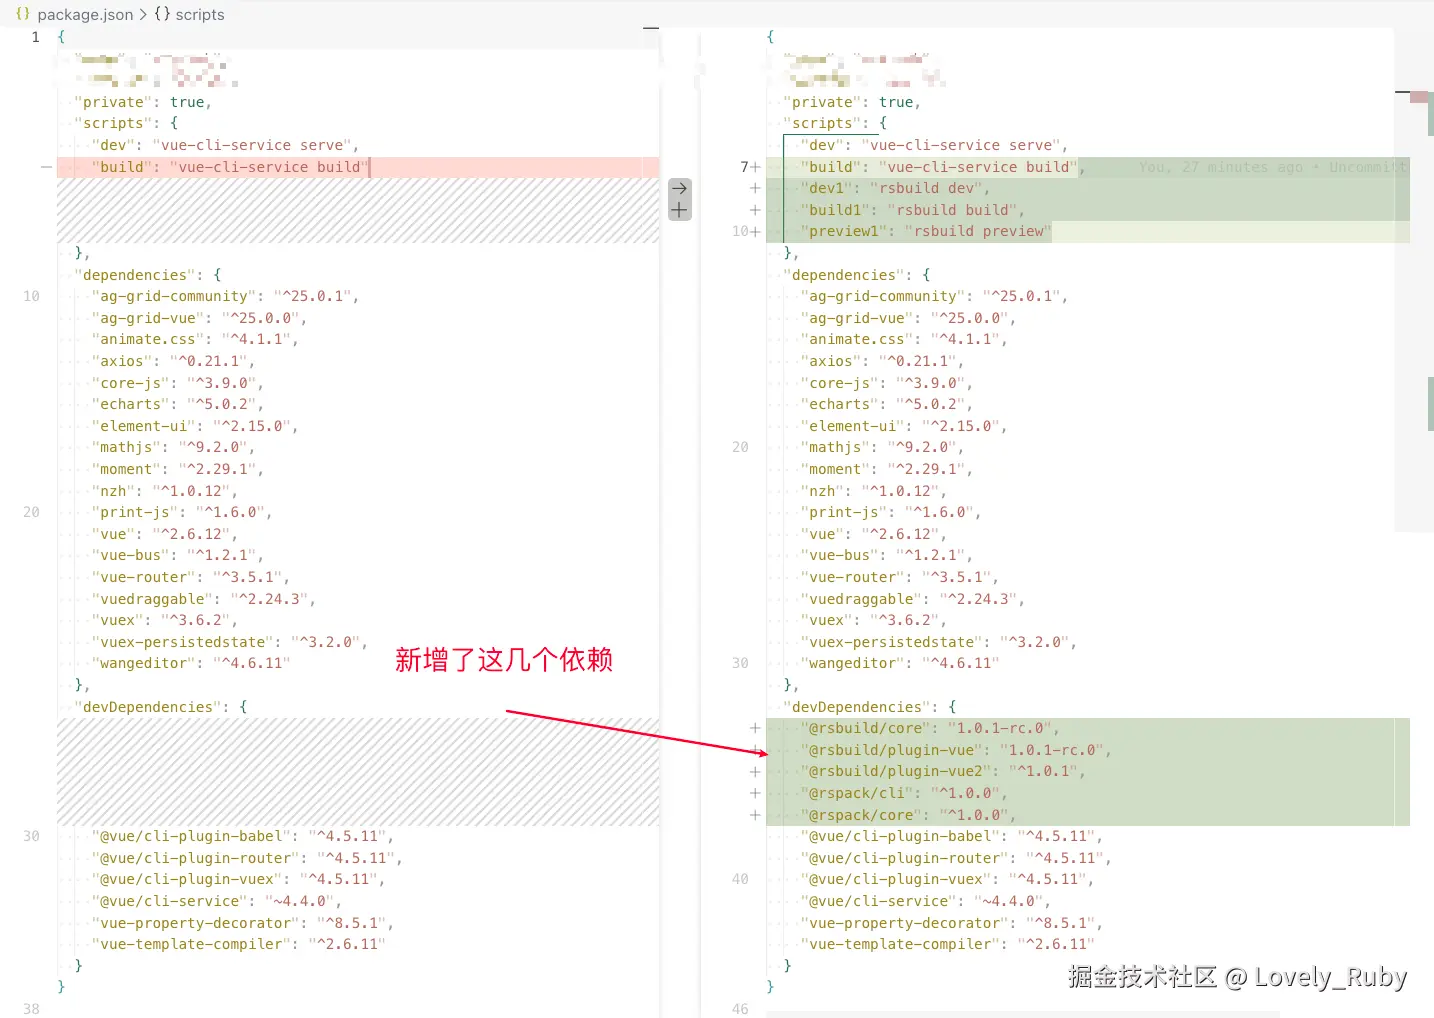Click the plus marker beside the @rspack/cli line

pos(755,793)
